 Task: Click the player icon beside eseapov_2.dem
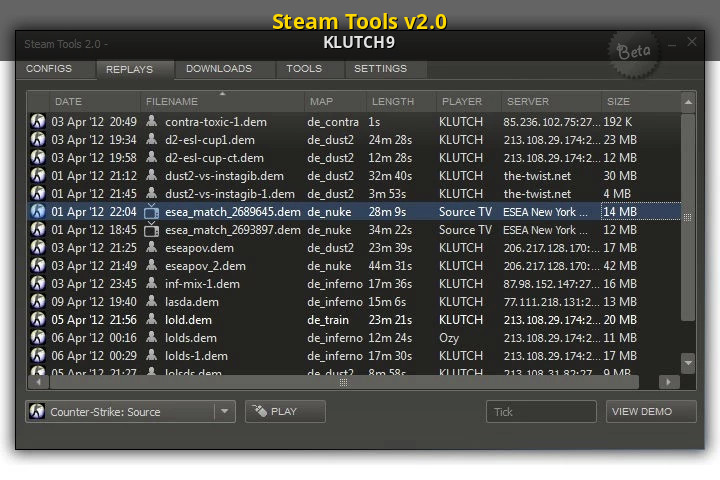click(x=152, y=266)
